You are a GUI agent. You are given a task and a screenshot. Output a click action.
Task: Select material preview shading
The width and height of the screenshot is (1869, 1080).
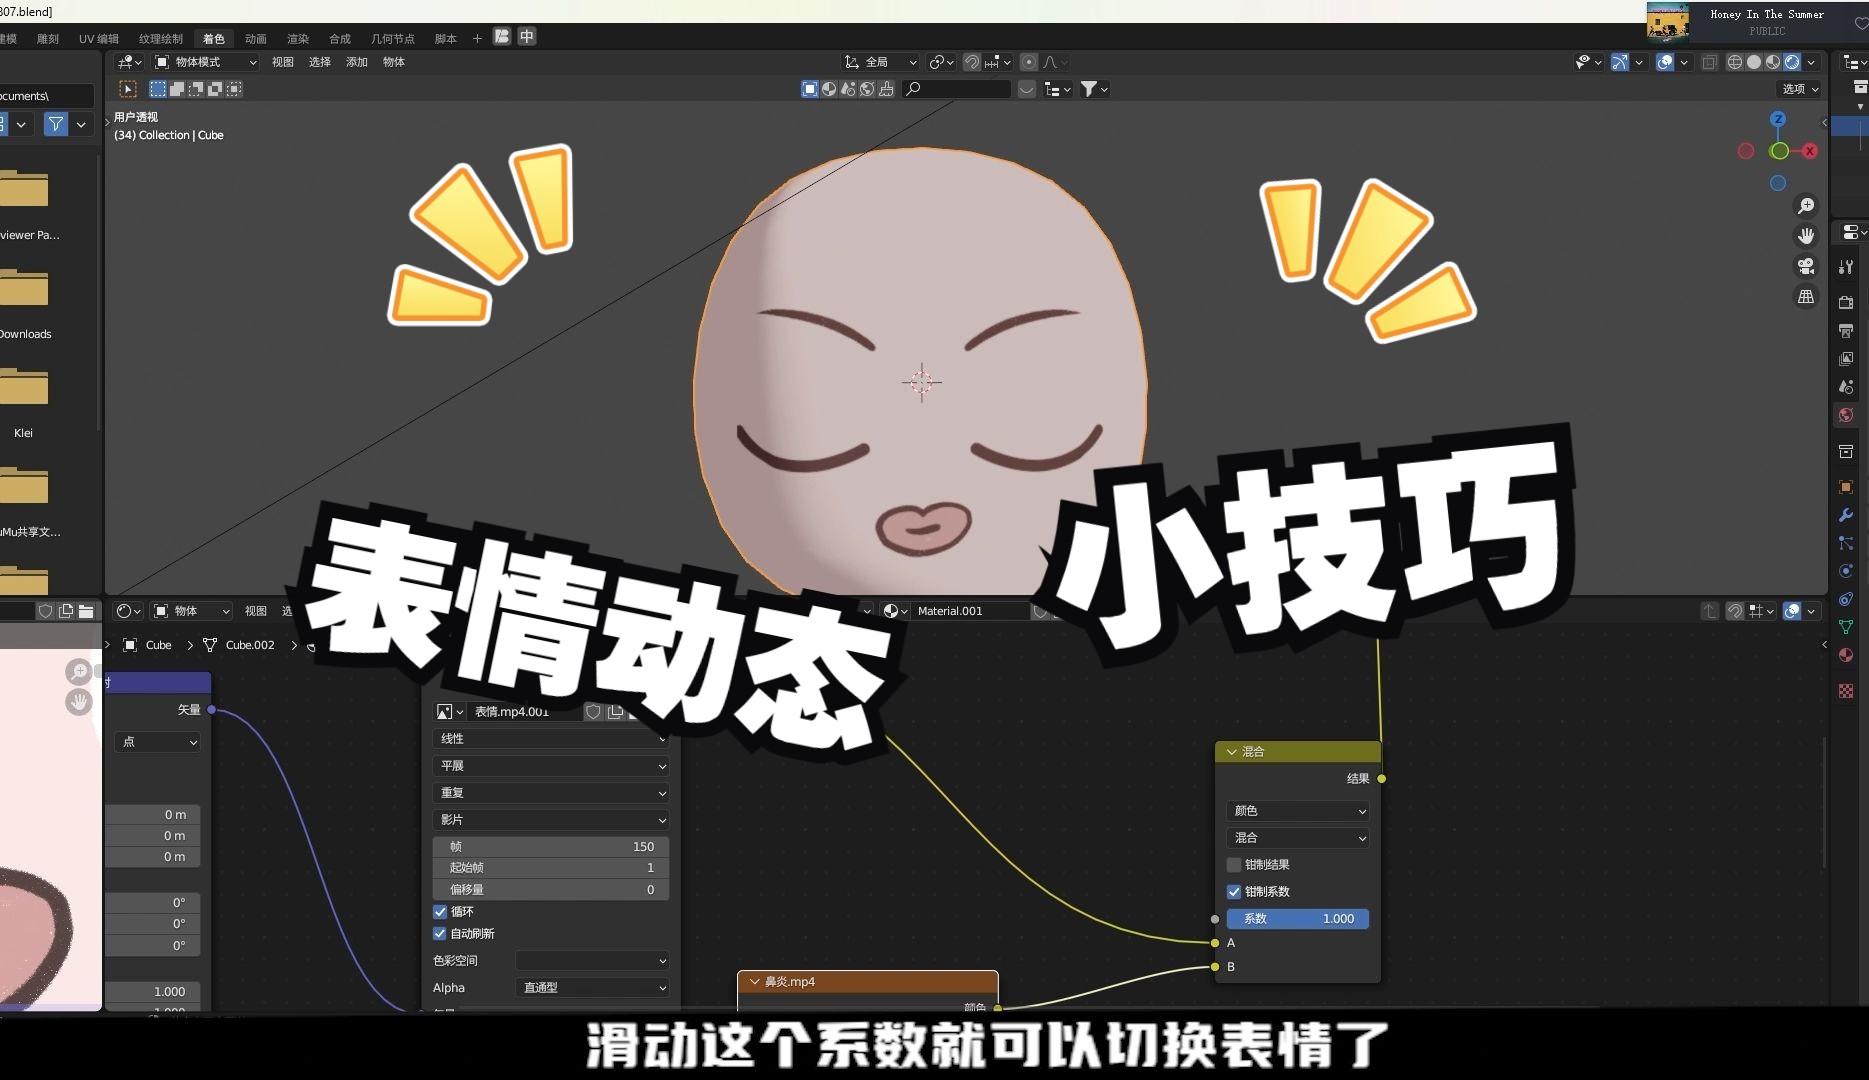(1773, 62)
